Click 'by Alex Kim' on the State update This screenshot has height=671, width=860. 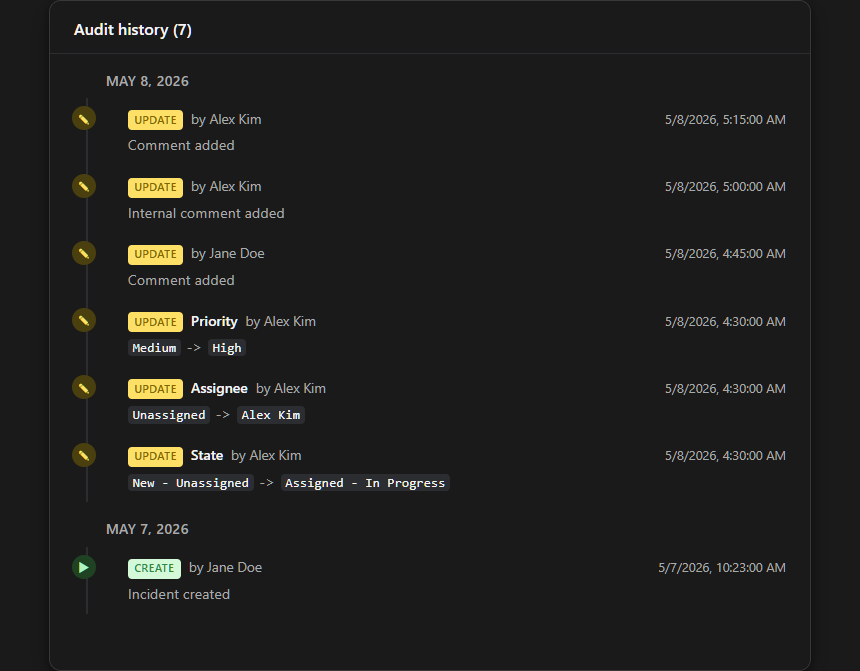266,455
